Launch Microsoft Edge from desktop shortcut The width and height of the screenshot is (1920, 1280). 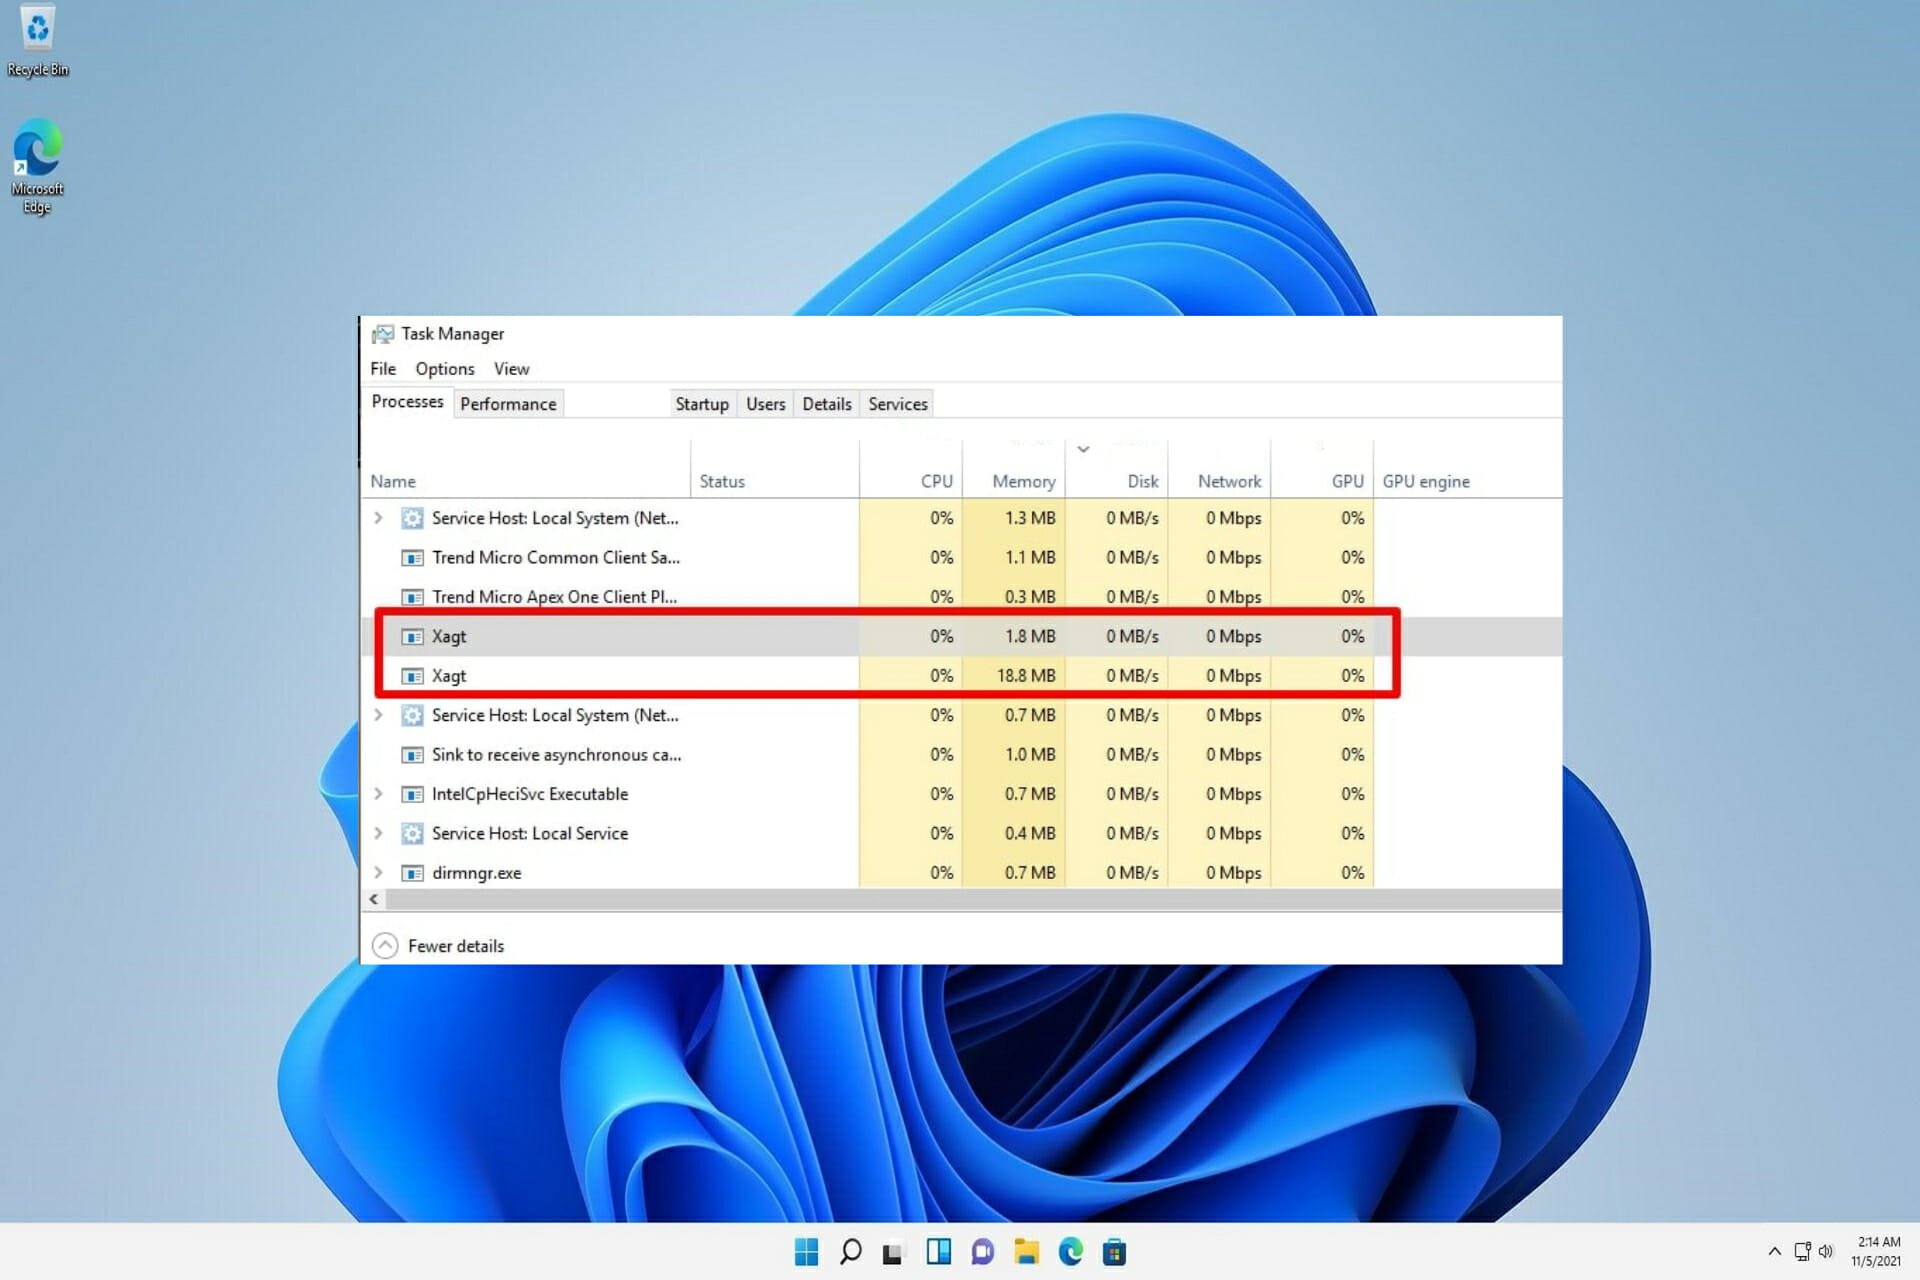[37, 166]
